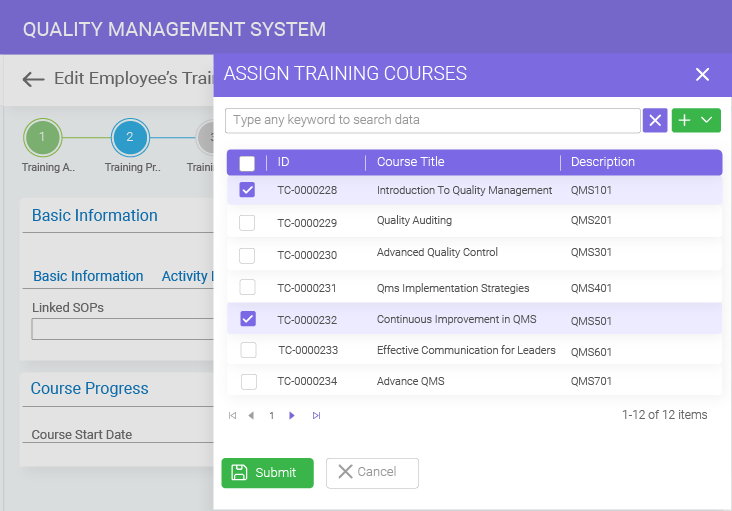The image size is (732, 511).
Task: Click the Quality Auditing course title
Action: [414, 220]
